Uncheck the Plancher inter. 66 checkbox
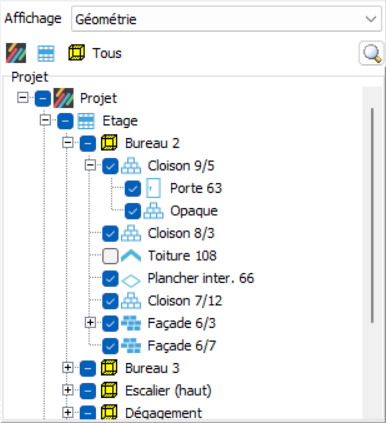 (x=110, y=278)
